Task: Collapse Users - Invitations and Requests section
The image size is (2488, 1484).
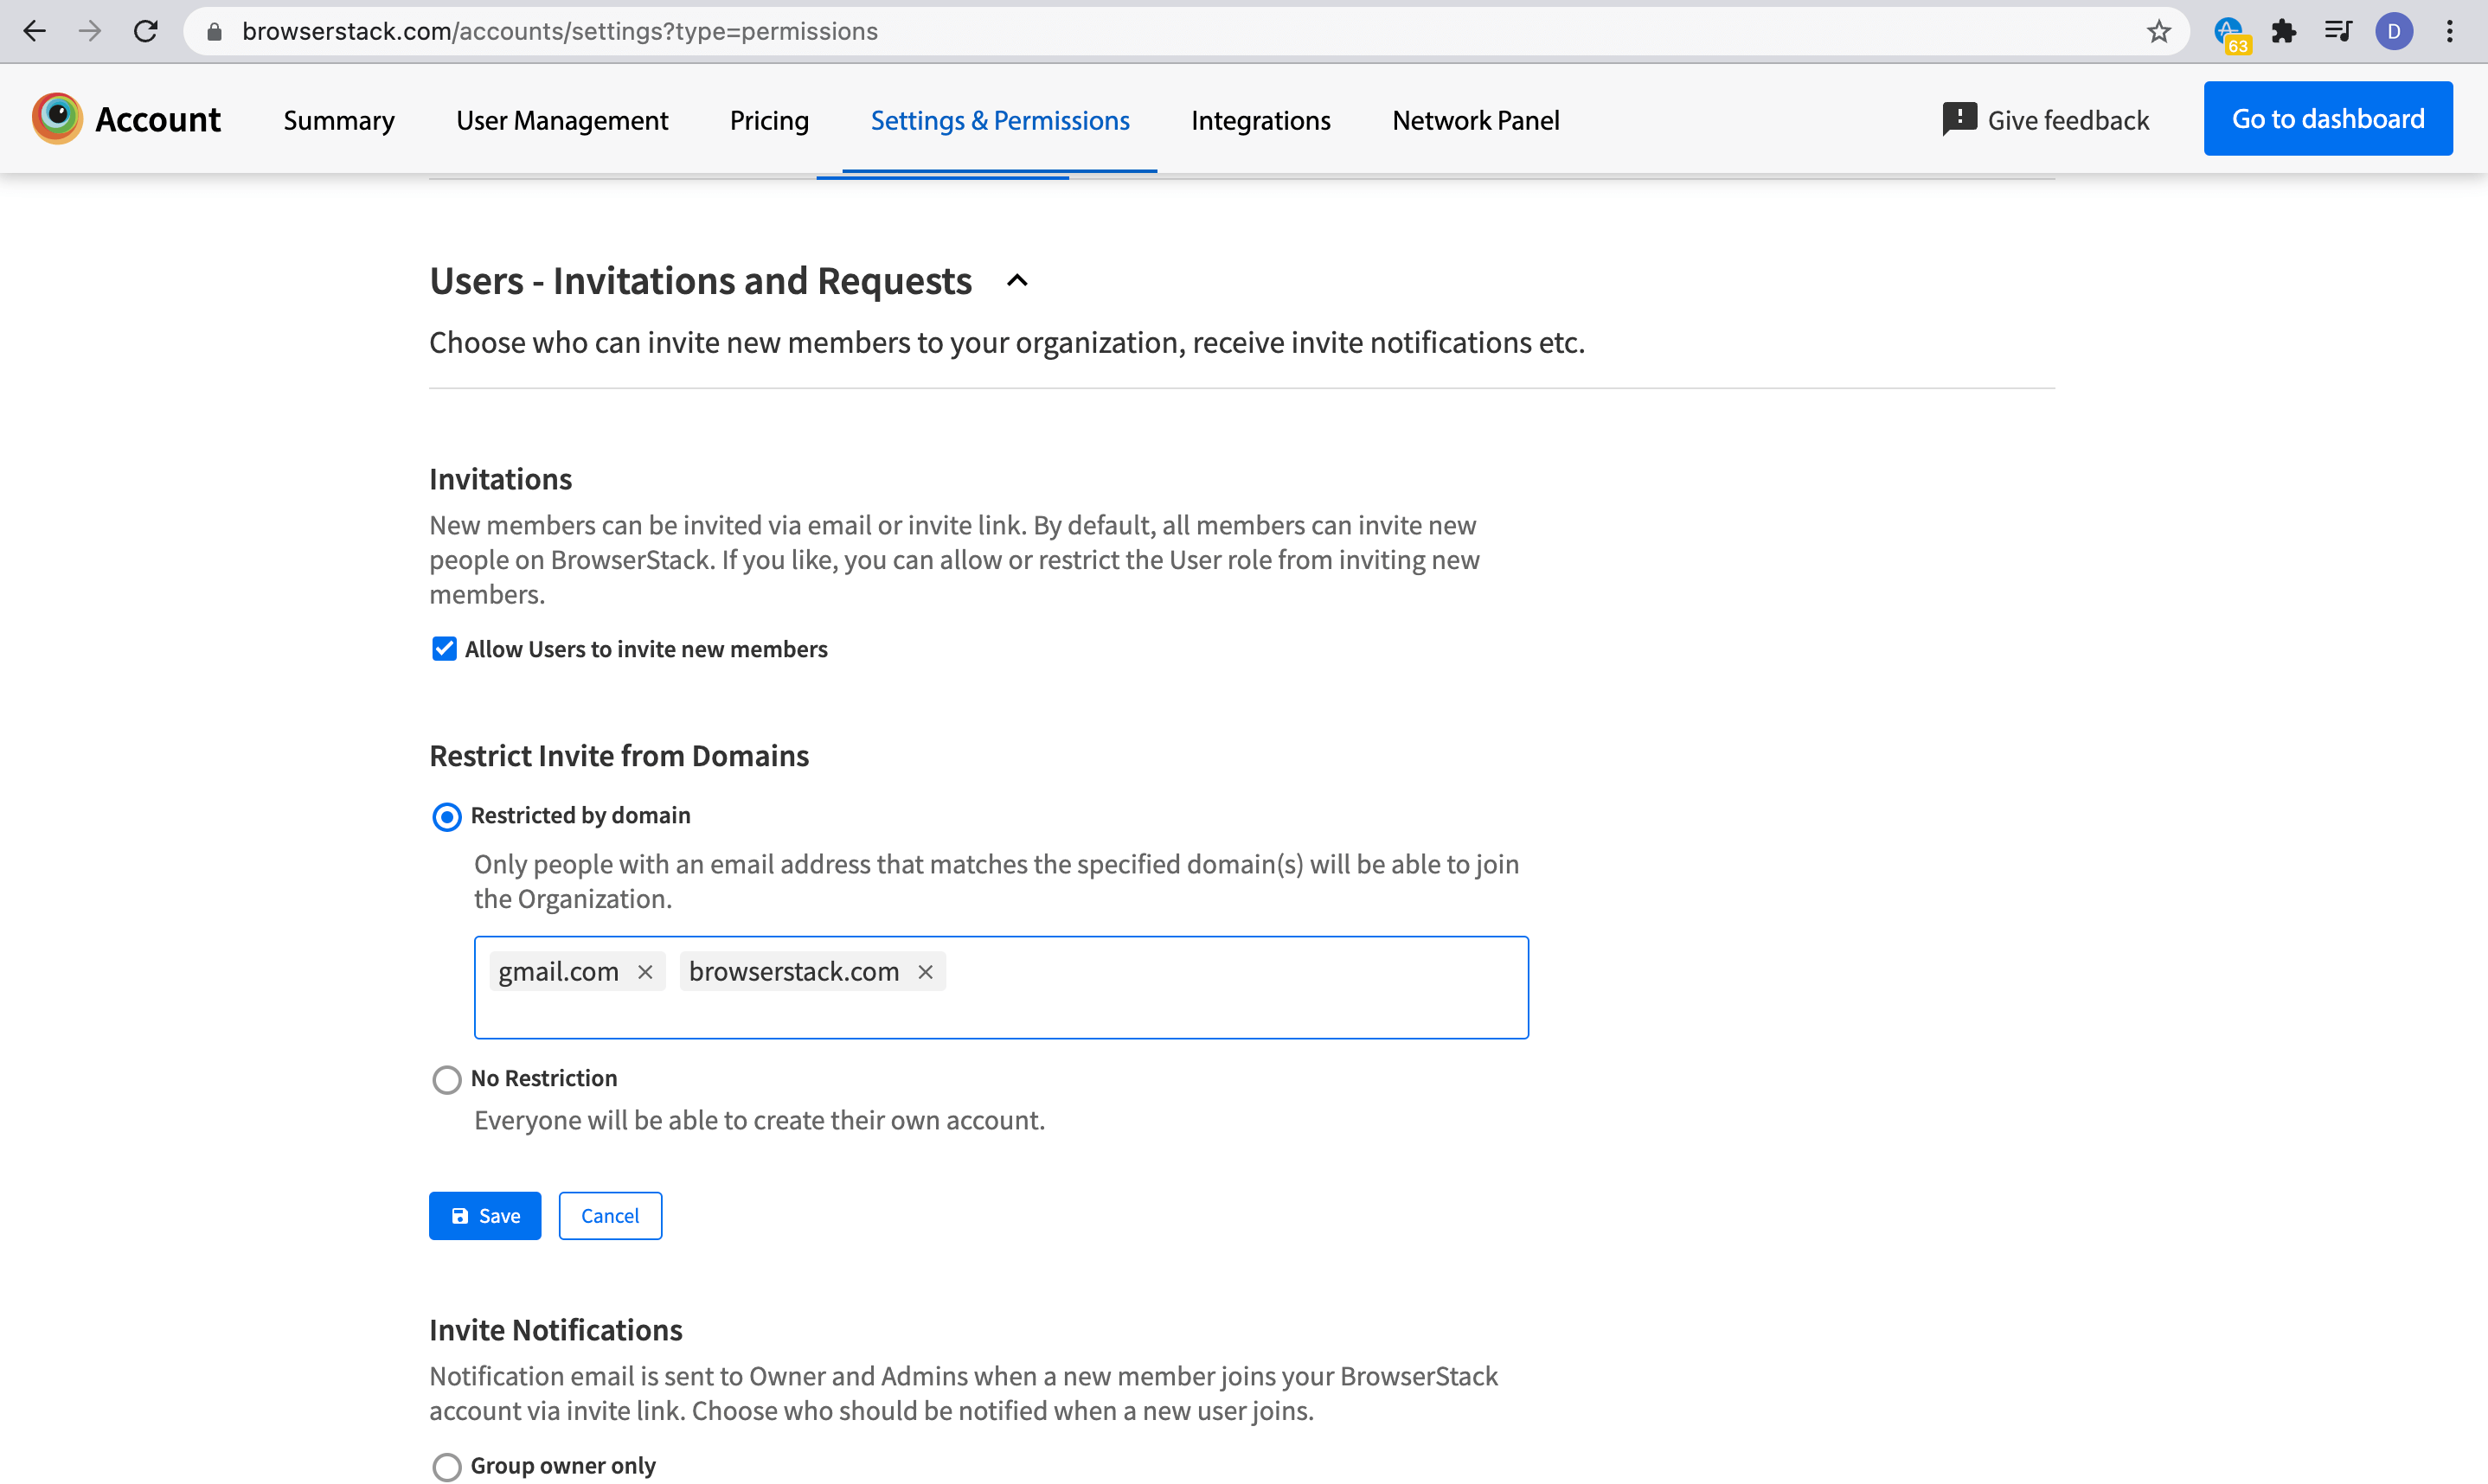Action: click(x=1016, y=281)
